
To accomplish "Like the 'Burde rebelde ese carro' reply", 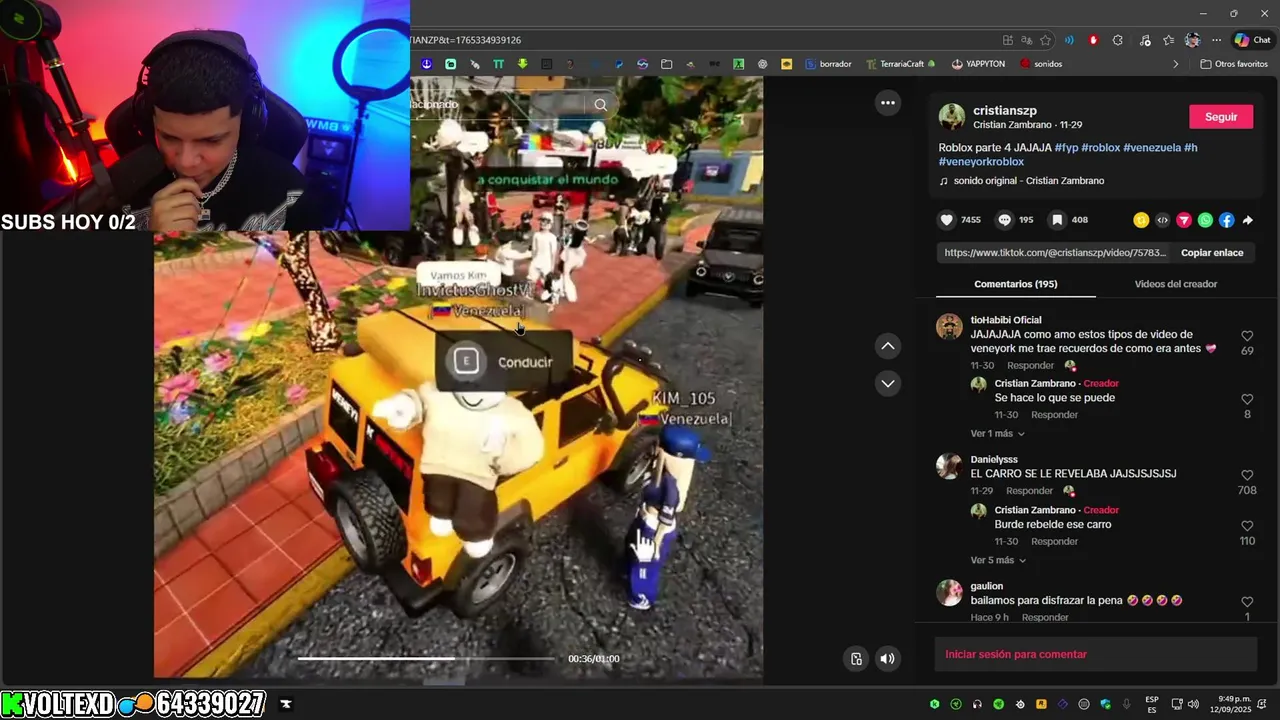I will (x=1247, y=526).
